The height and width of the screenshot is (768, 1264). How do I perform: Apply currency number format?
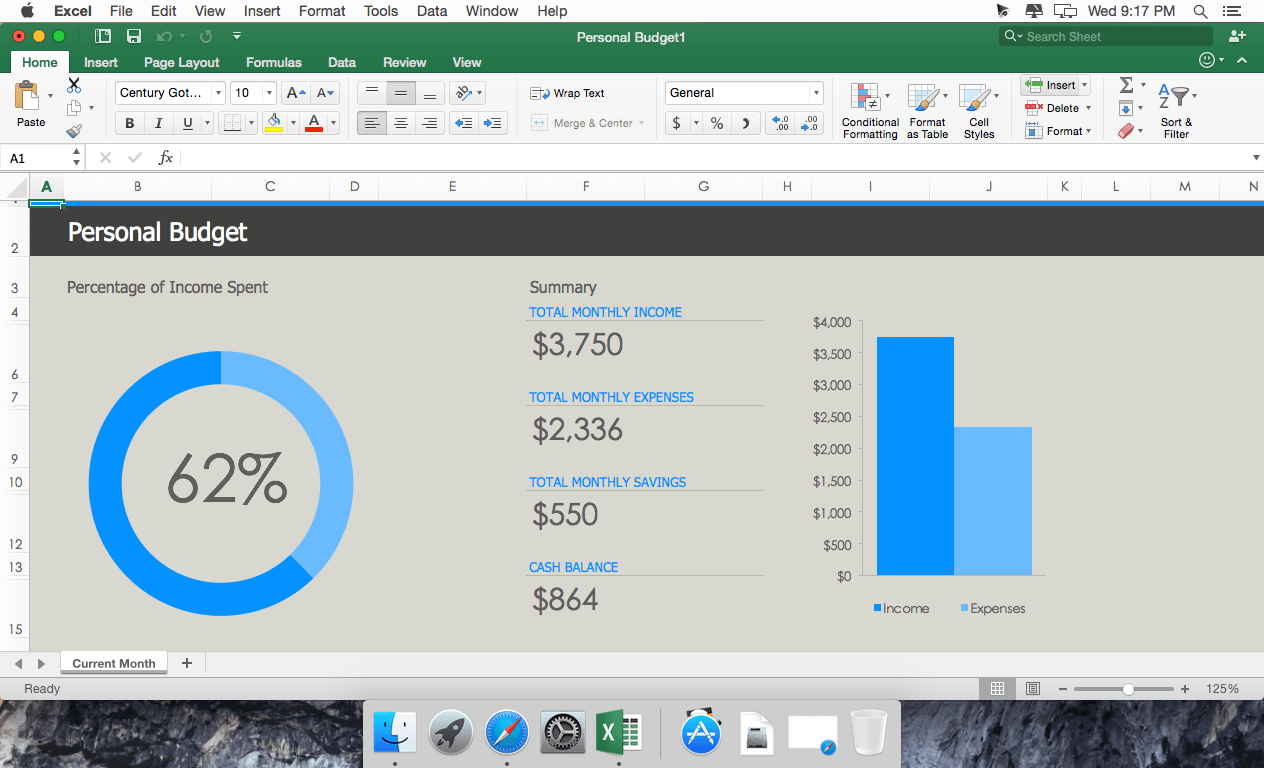(678, 122)
